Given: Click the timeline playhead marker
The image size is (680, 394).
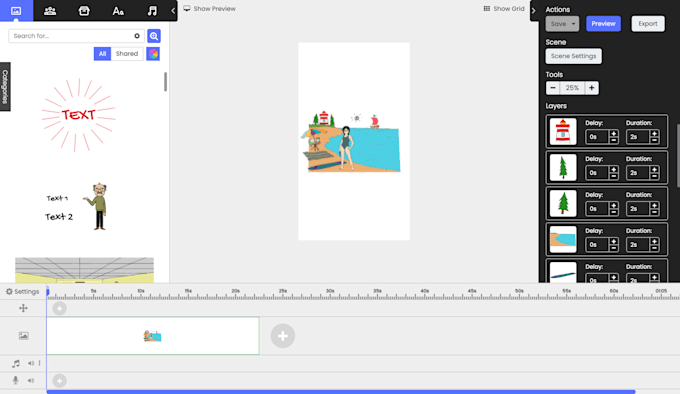Looking at the screenshot, I should coord(48,293).
